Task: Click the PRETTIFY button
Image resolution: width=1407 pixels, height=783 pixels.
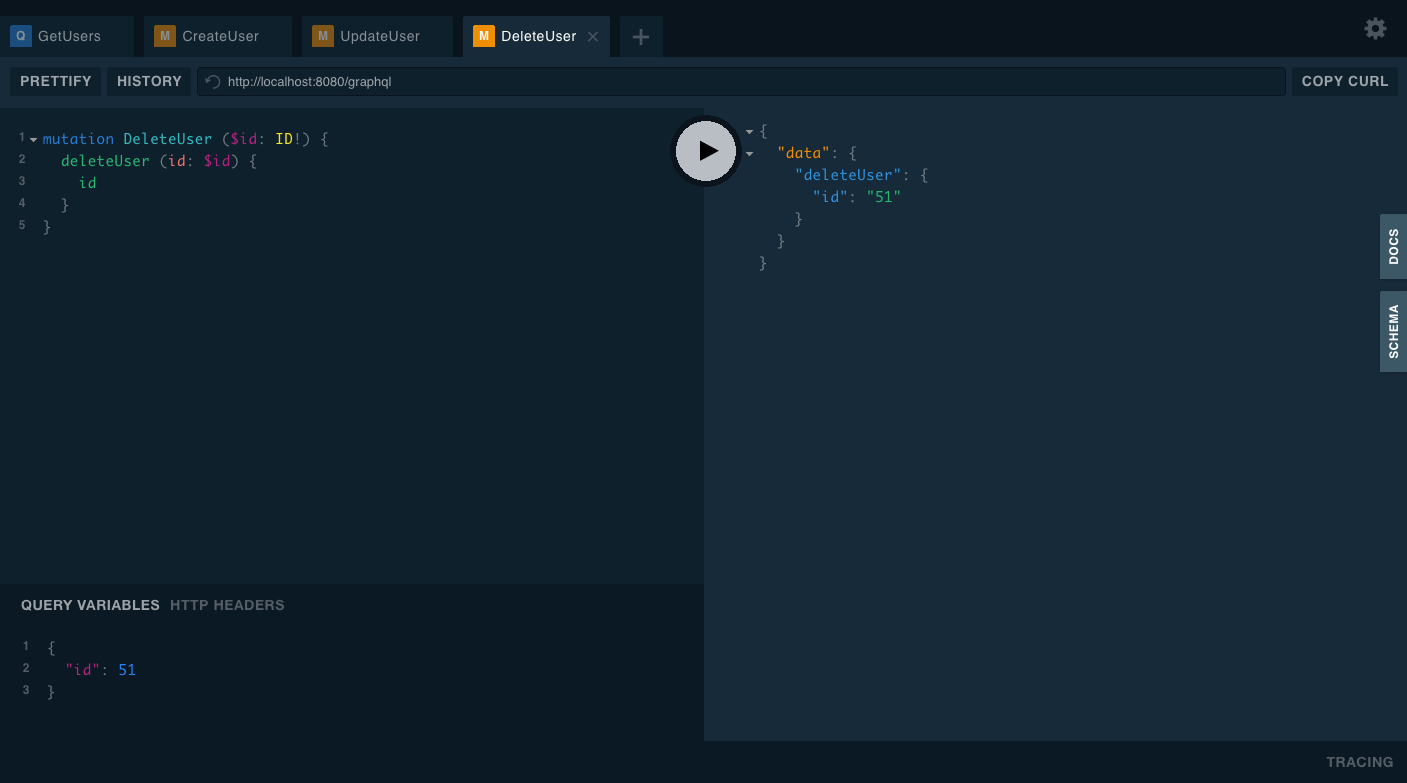Action: (55, 81)
